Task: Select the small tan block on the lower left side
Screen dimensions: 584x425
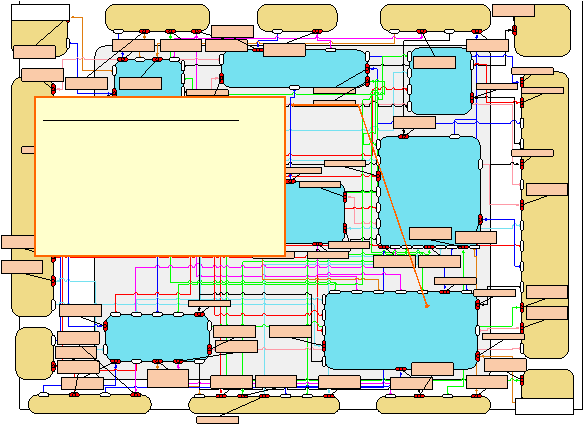Action: (35, 353)
